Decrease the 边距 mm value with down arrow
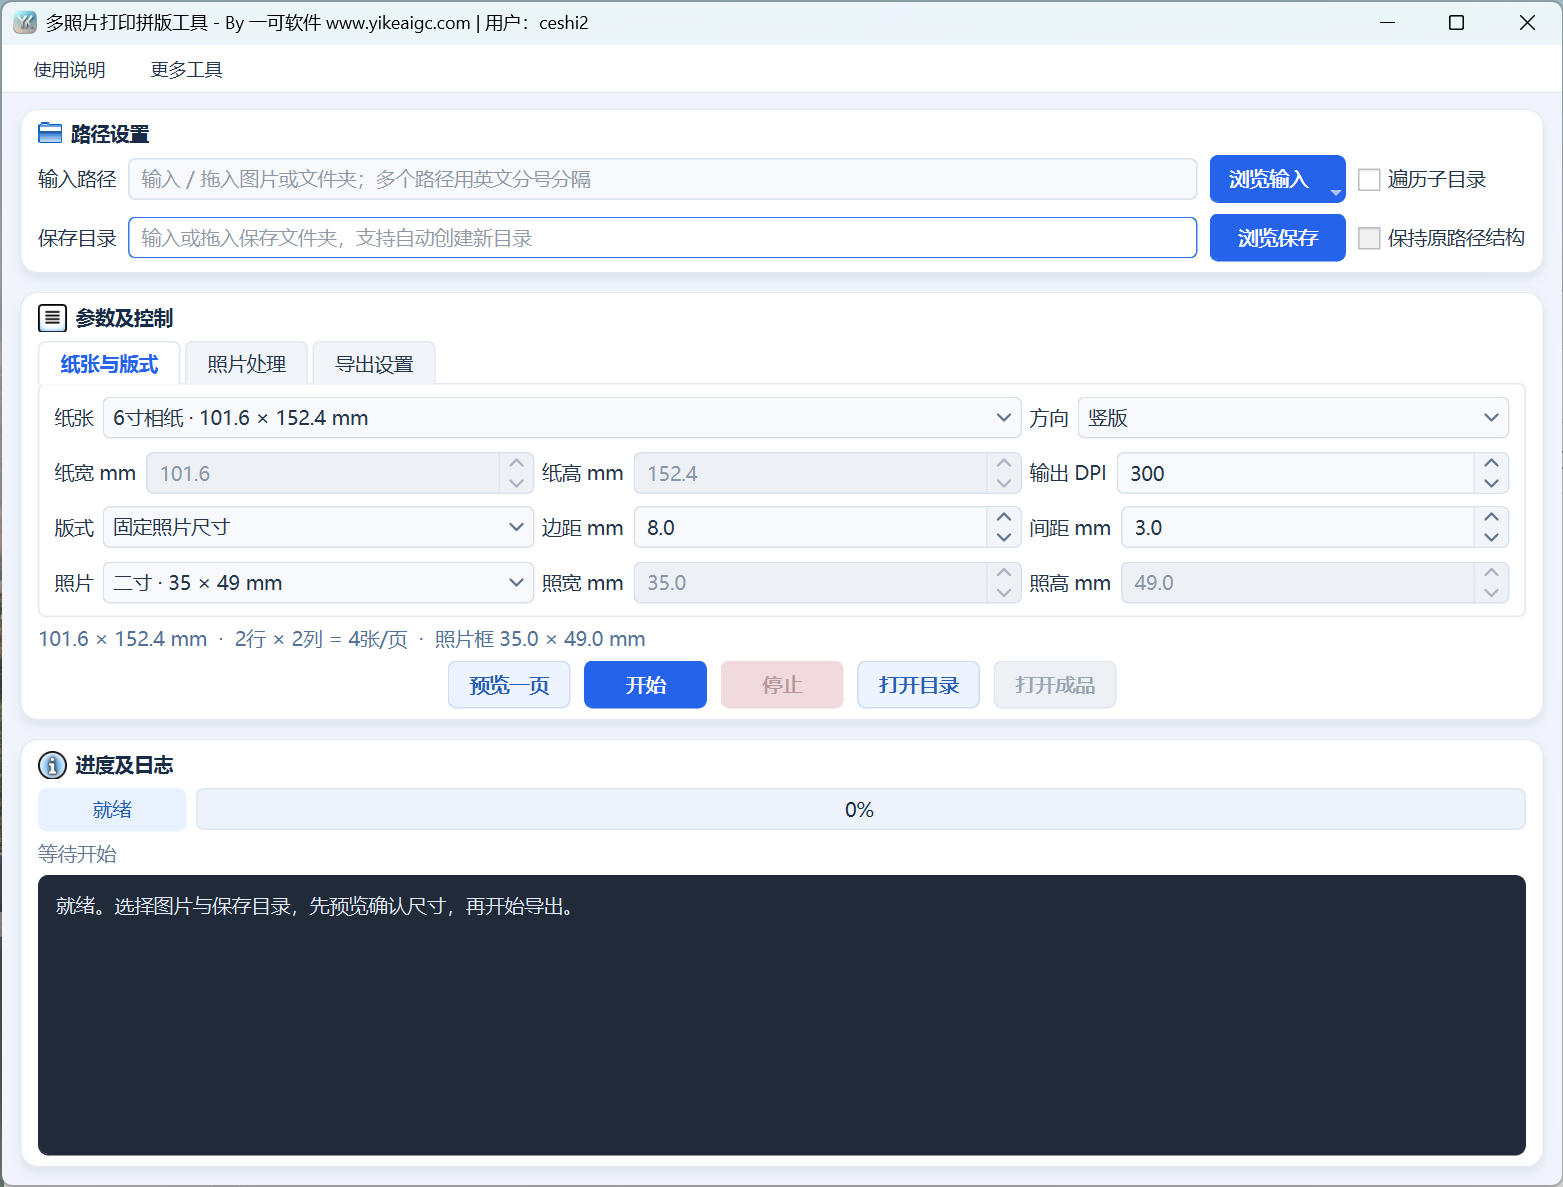This screenshot has width=1563, height=1187. pos(1004,538)
